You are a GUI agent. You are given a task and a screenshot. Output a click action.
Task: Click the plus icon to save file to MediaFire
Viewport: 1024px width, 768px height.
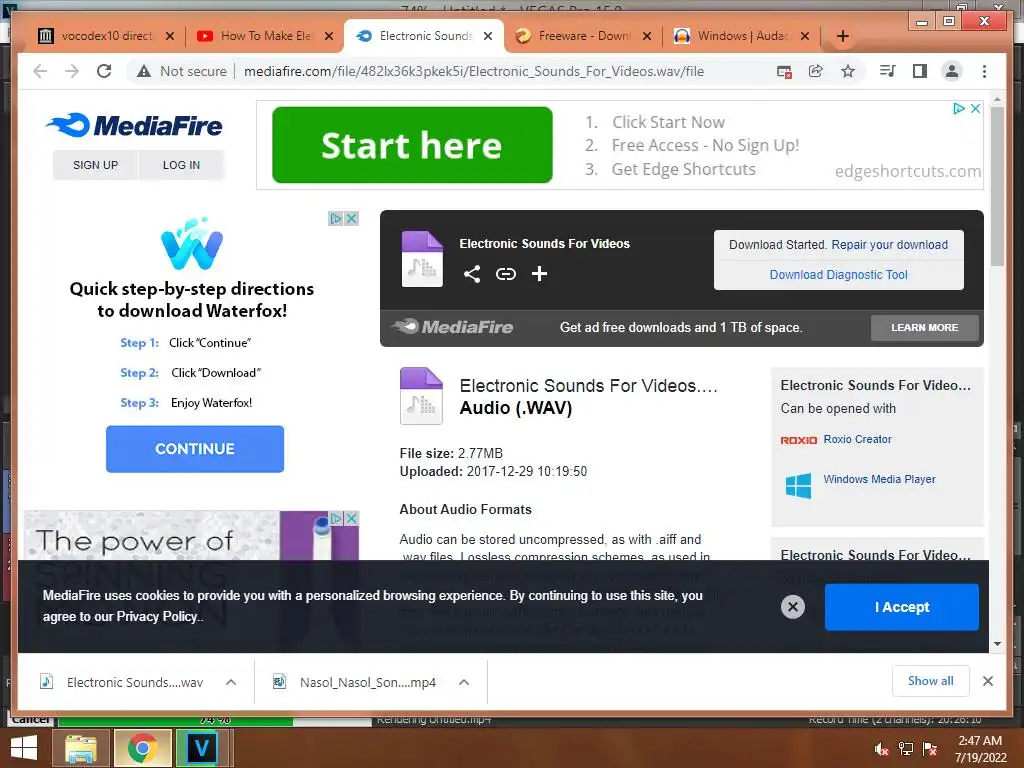pyautogui.click(x=539, y=274)
